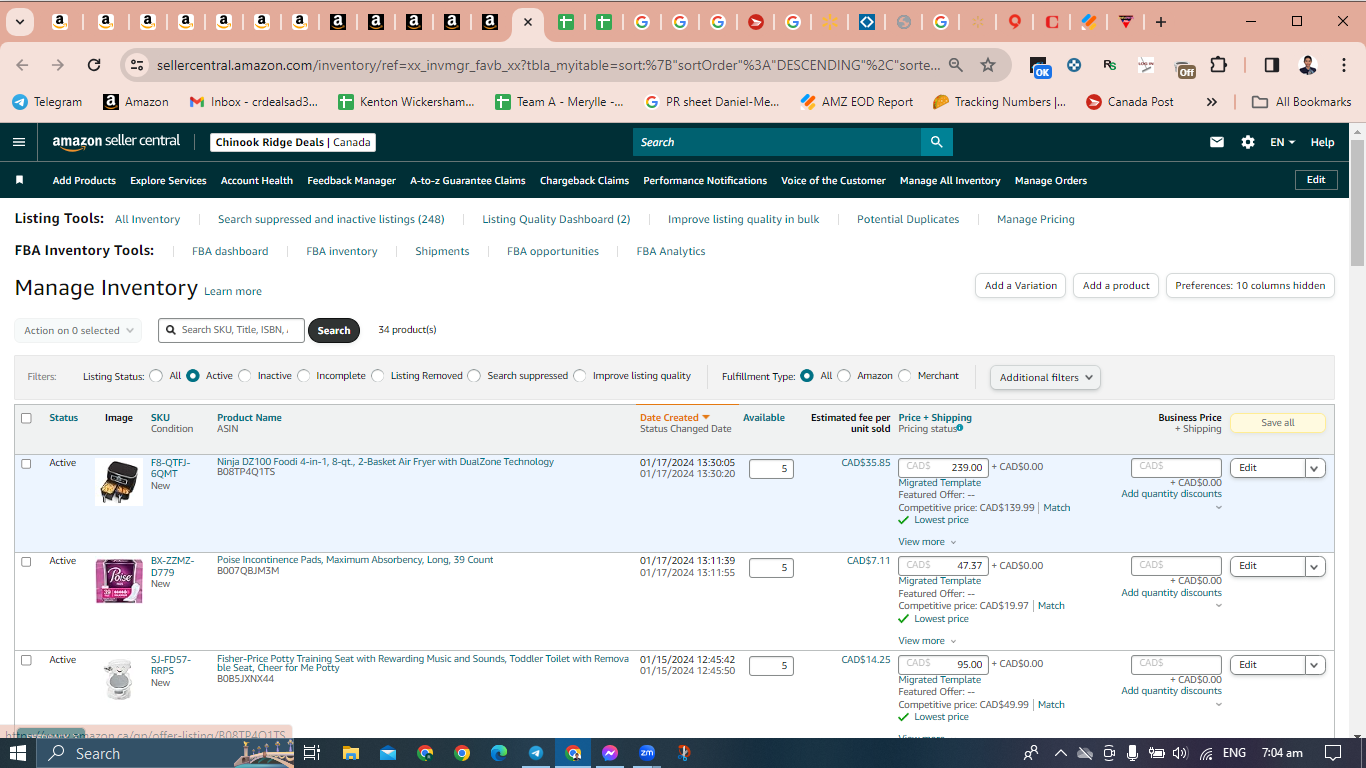Open the Action on 0 selected dropdown
This screenshot has height=768, width=1366.
78,330
